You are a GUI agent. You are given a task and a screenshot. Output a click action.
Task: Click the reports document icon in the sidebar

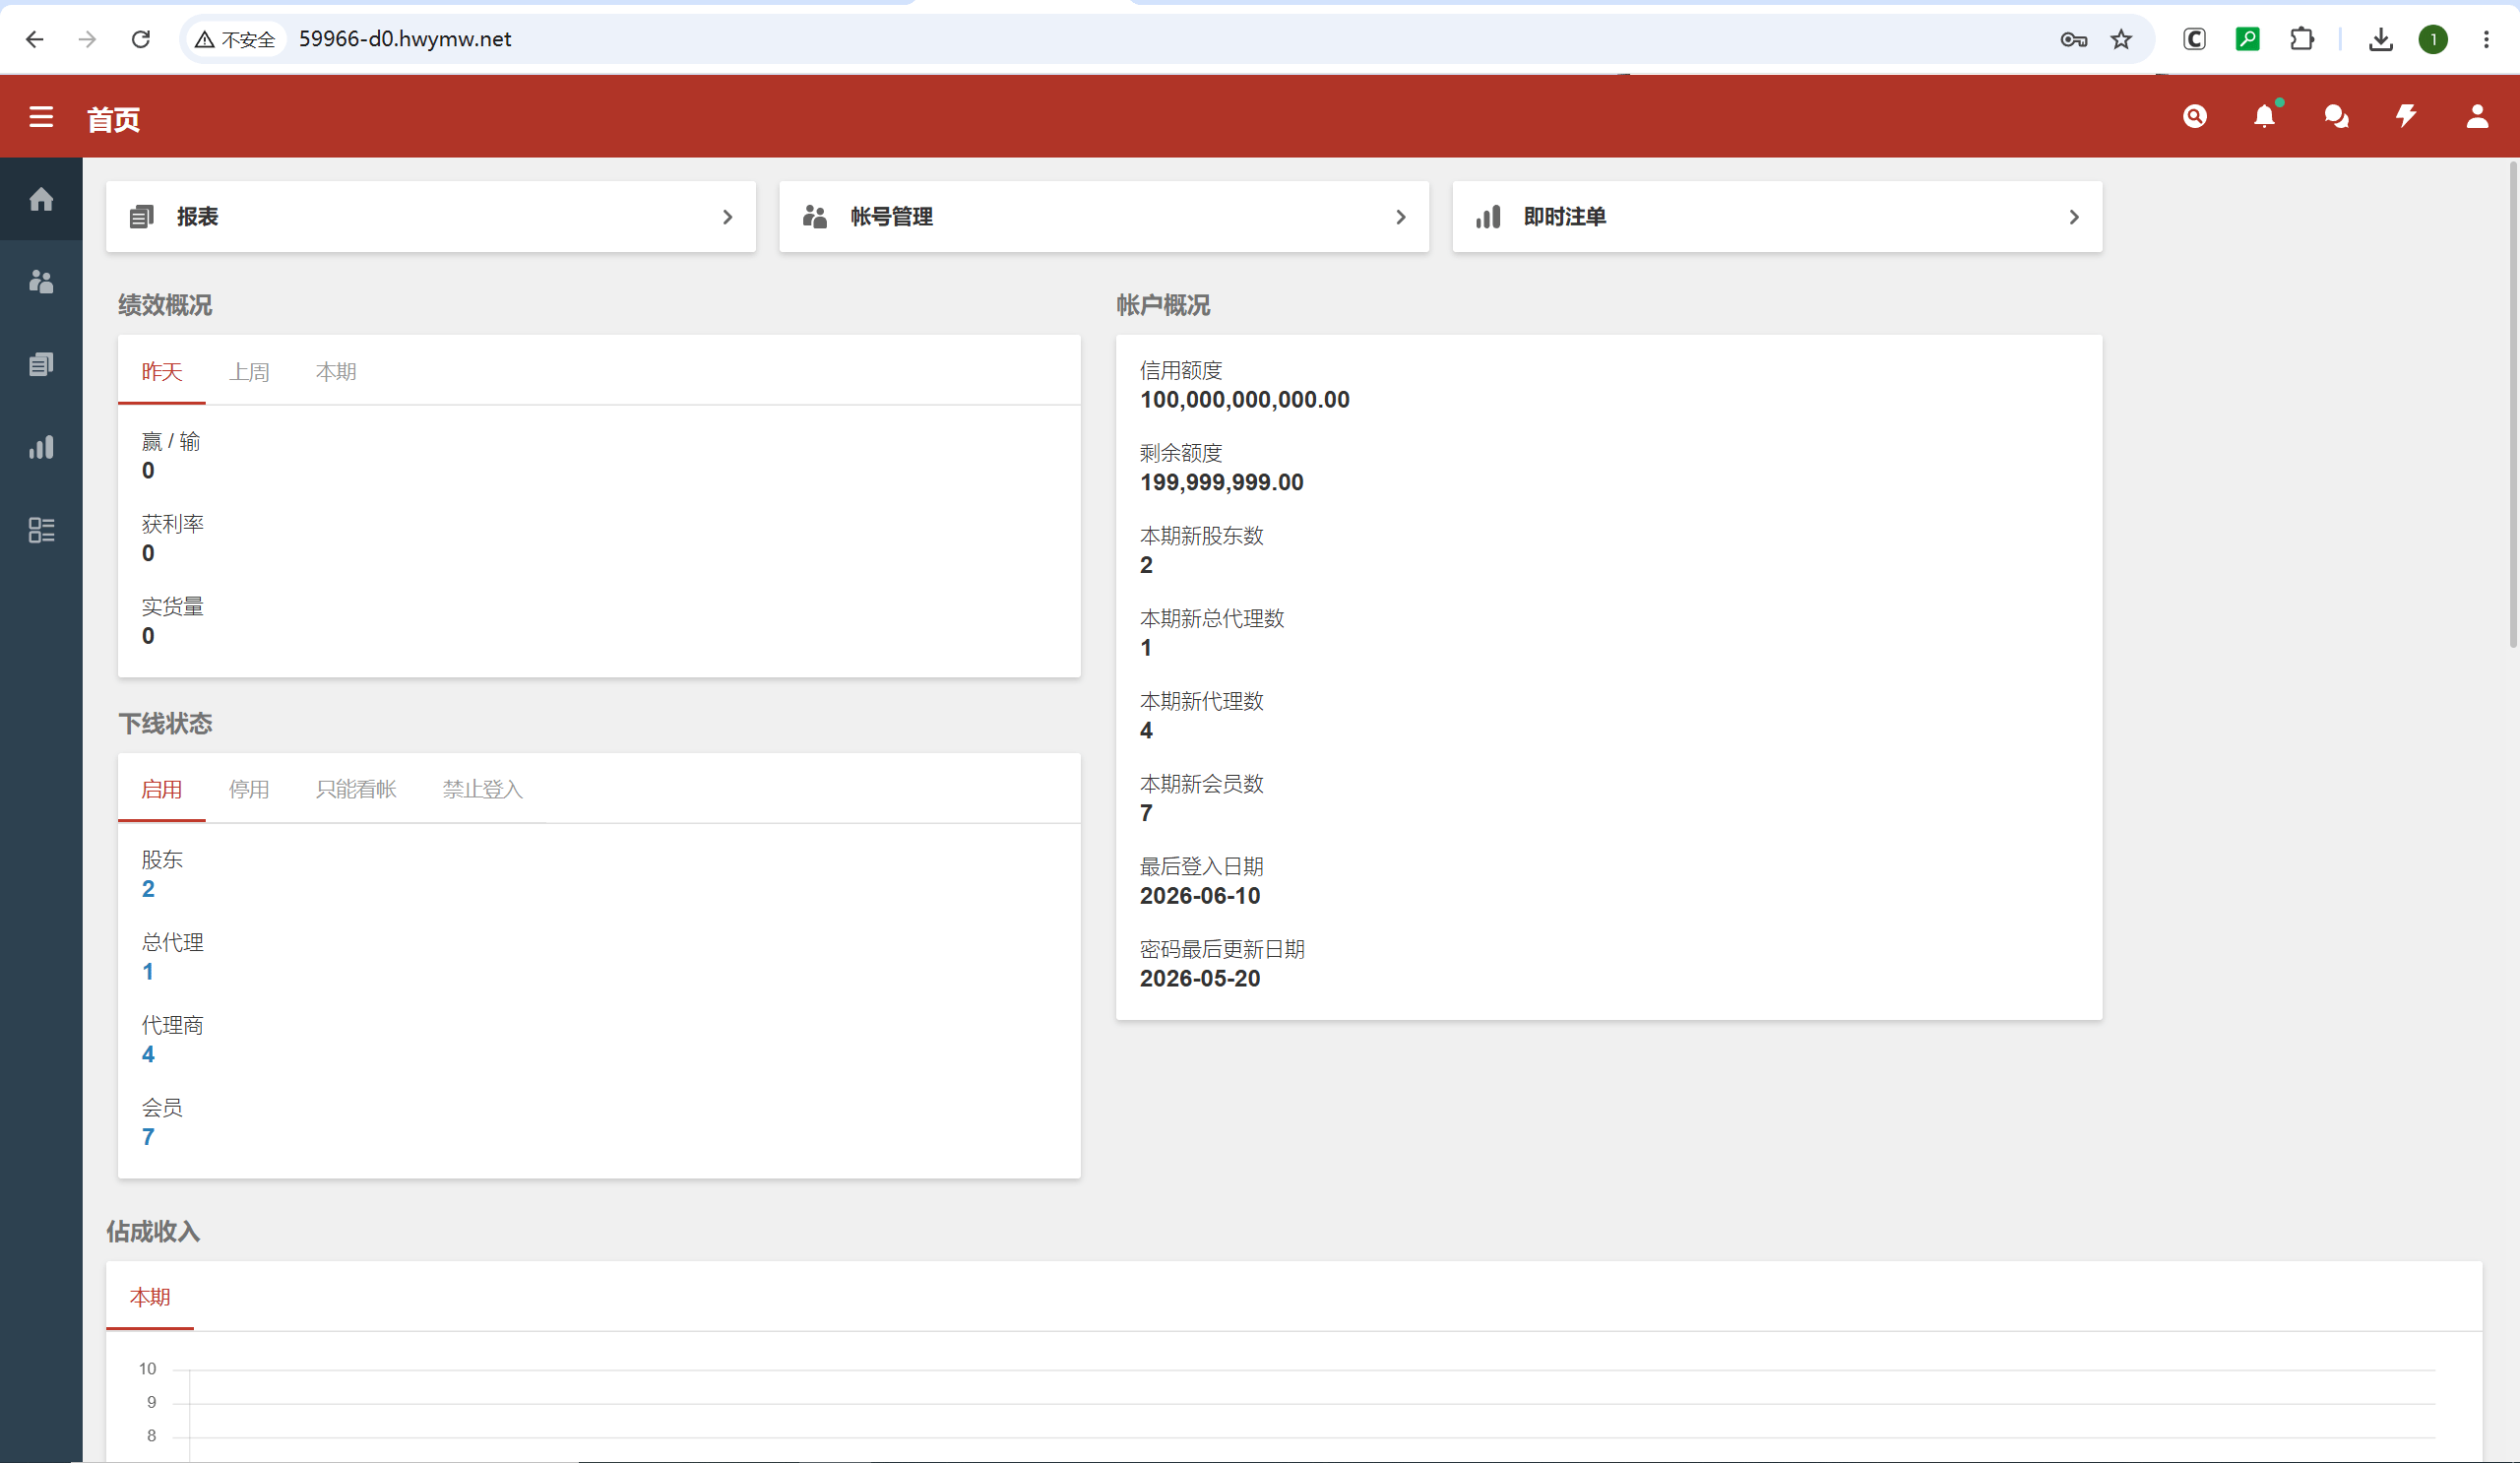coord(41,364)
